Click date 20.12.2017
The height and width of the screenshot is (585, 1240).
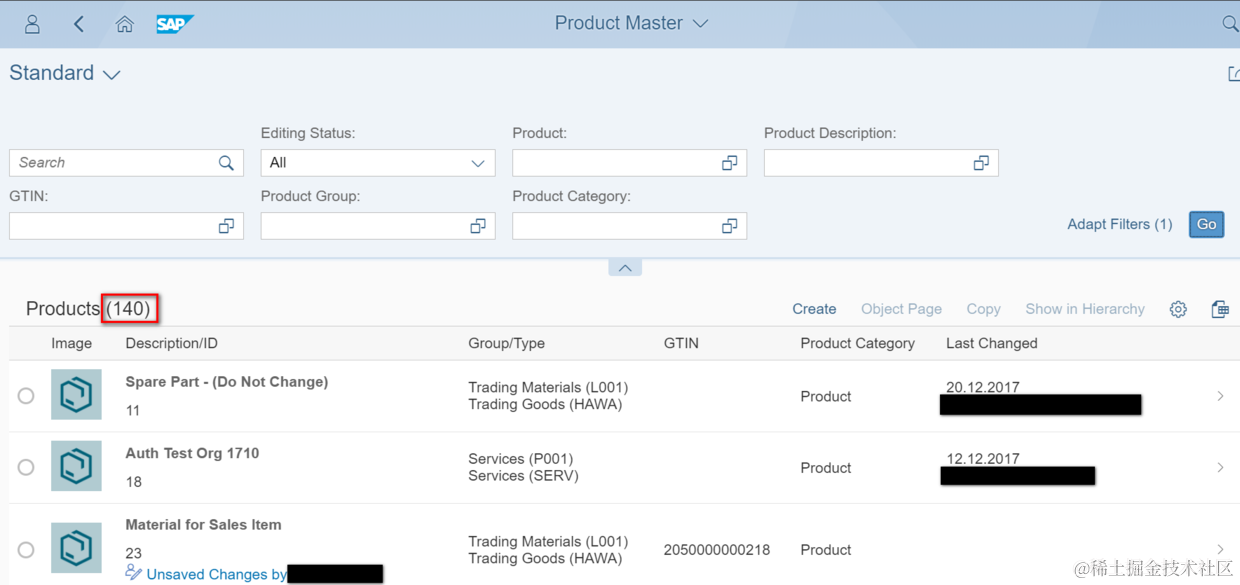pos(983,387)
